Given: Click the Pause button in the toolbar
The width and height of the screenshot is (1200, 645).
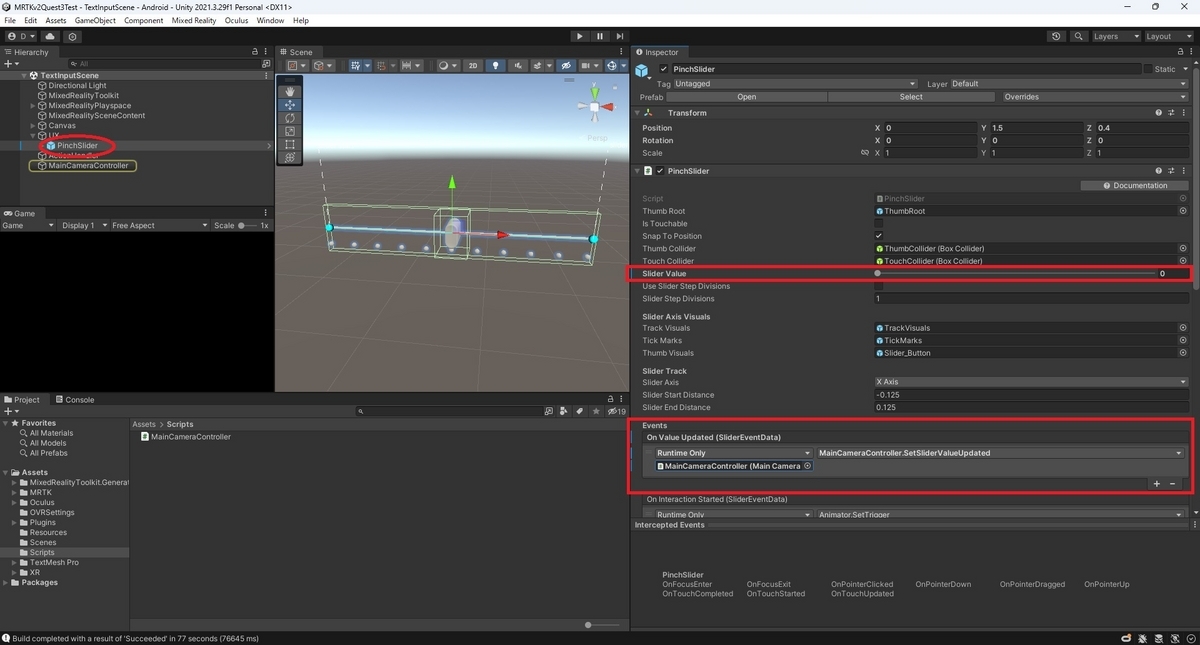Looking at the screenshot, I should tap(600, 36).
